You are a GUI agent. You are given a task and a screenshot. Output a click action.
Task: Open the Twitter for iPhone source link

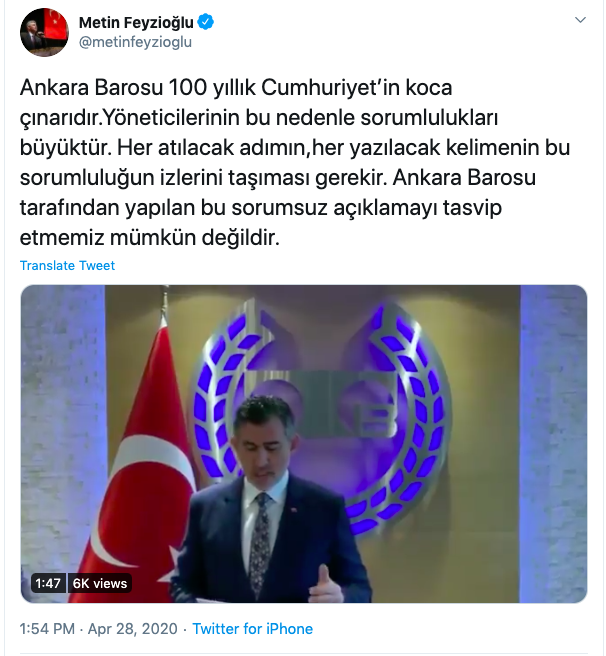[252, 628]
